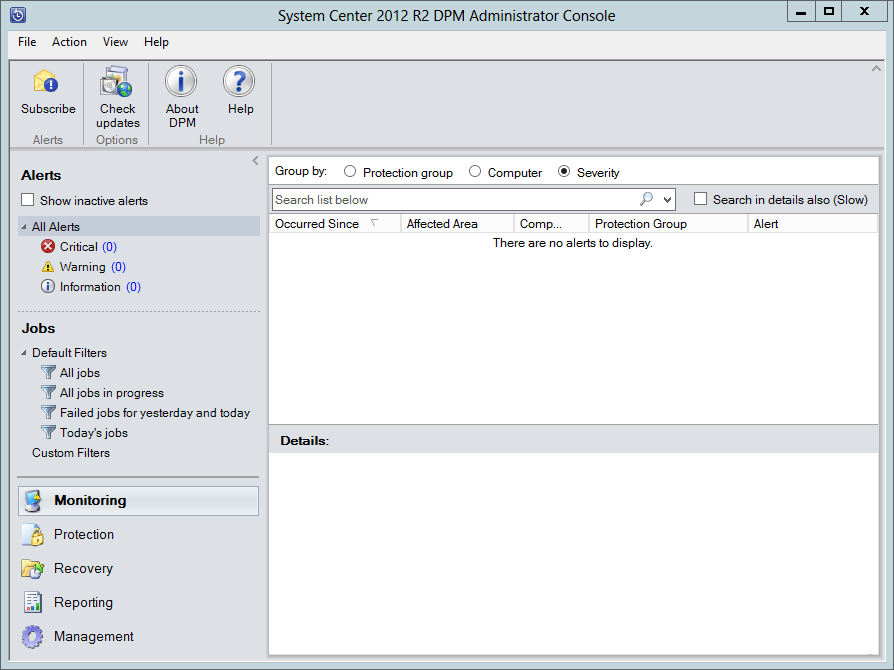
Task: Sort by Comp... column header
Action: (551, 224)
